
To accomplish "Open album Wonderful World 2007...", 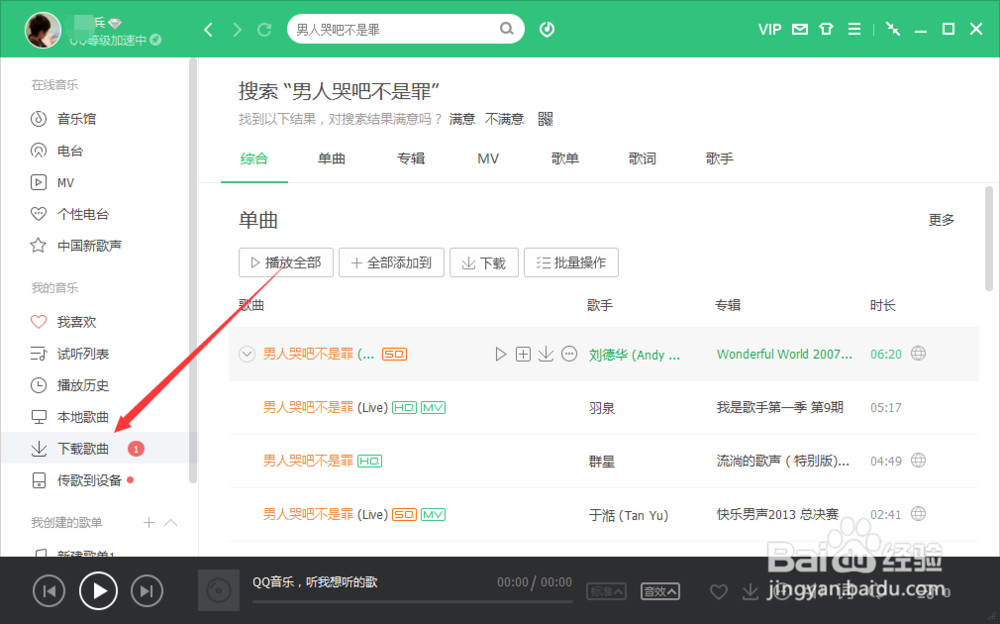I will 784,354.
